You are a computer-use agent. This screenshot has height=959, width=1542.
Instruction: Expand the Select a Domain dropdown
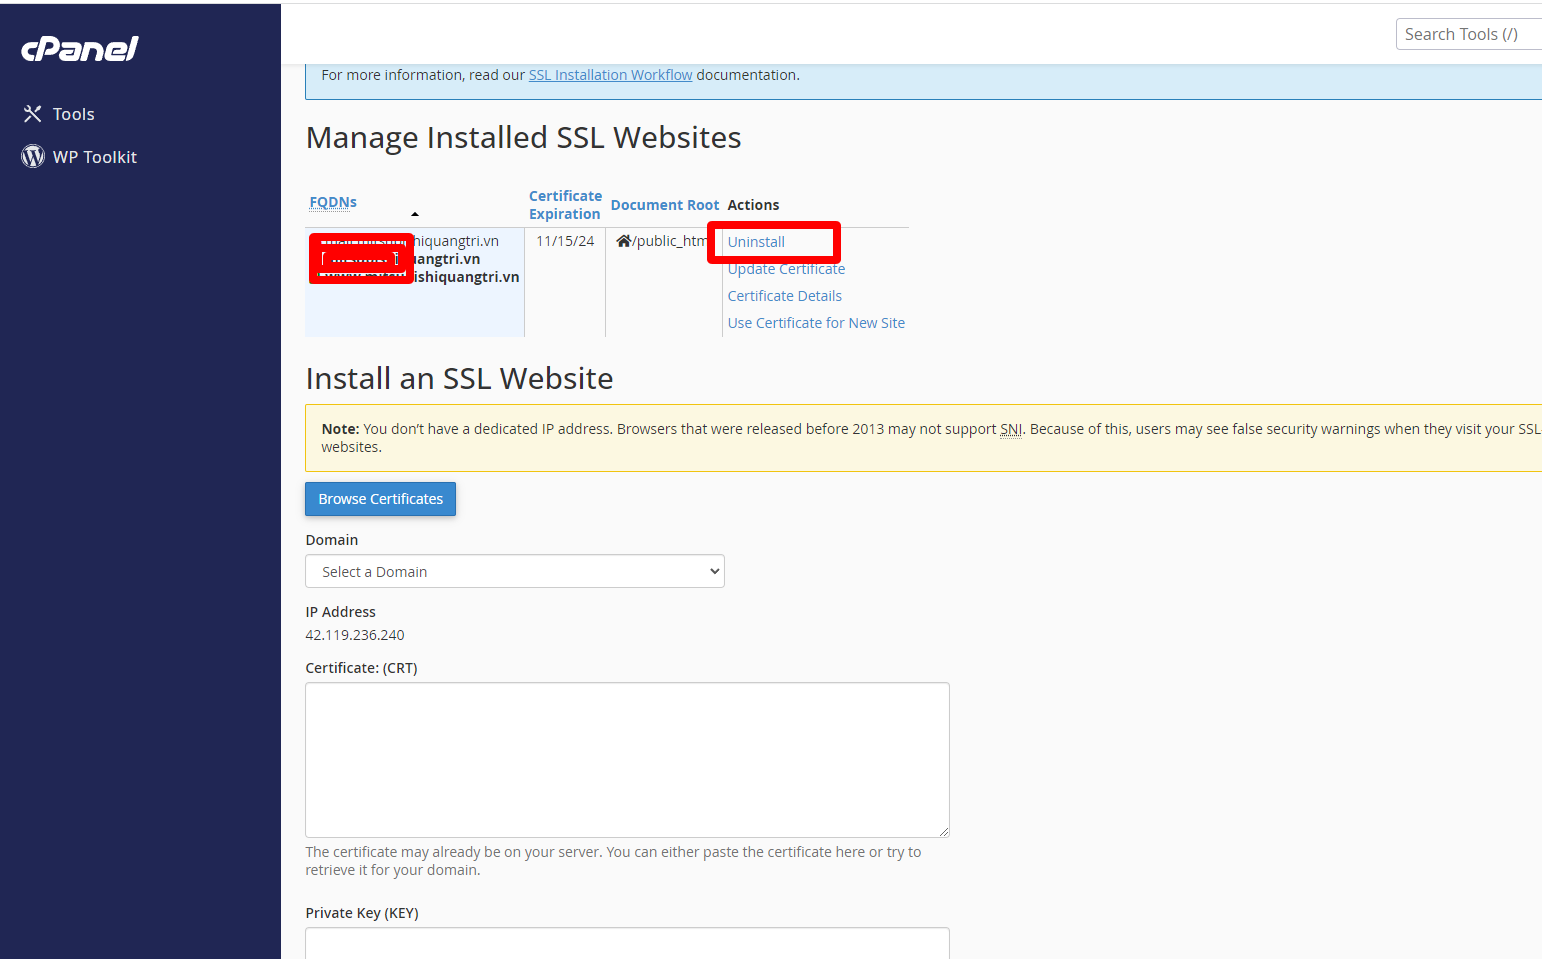[514, 572]
